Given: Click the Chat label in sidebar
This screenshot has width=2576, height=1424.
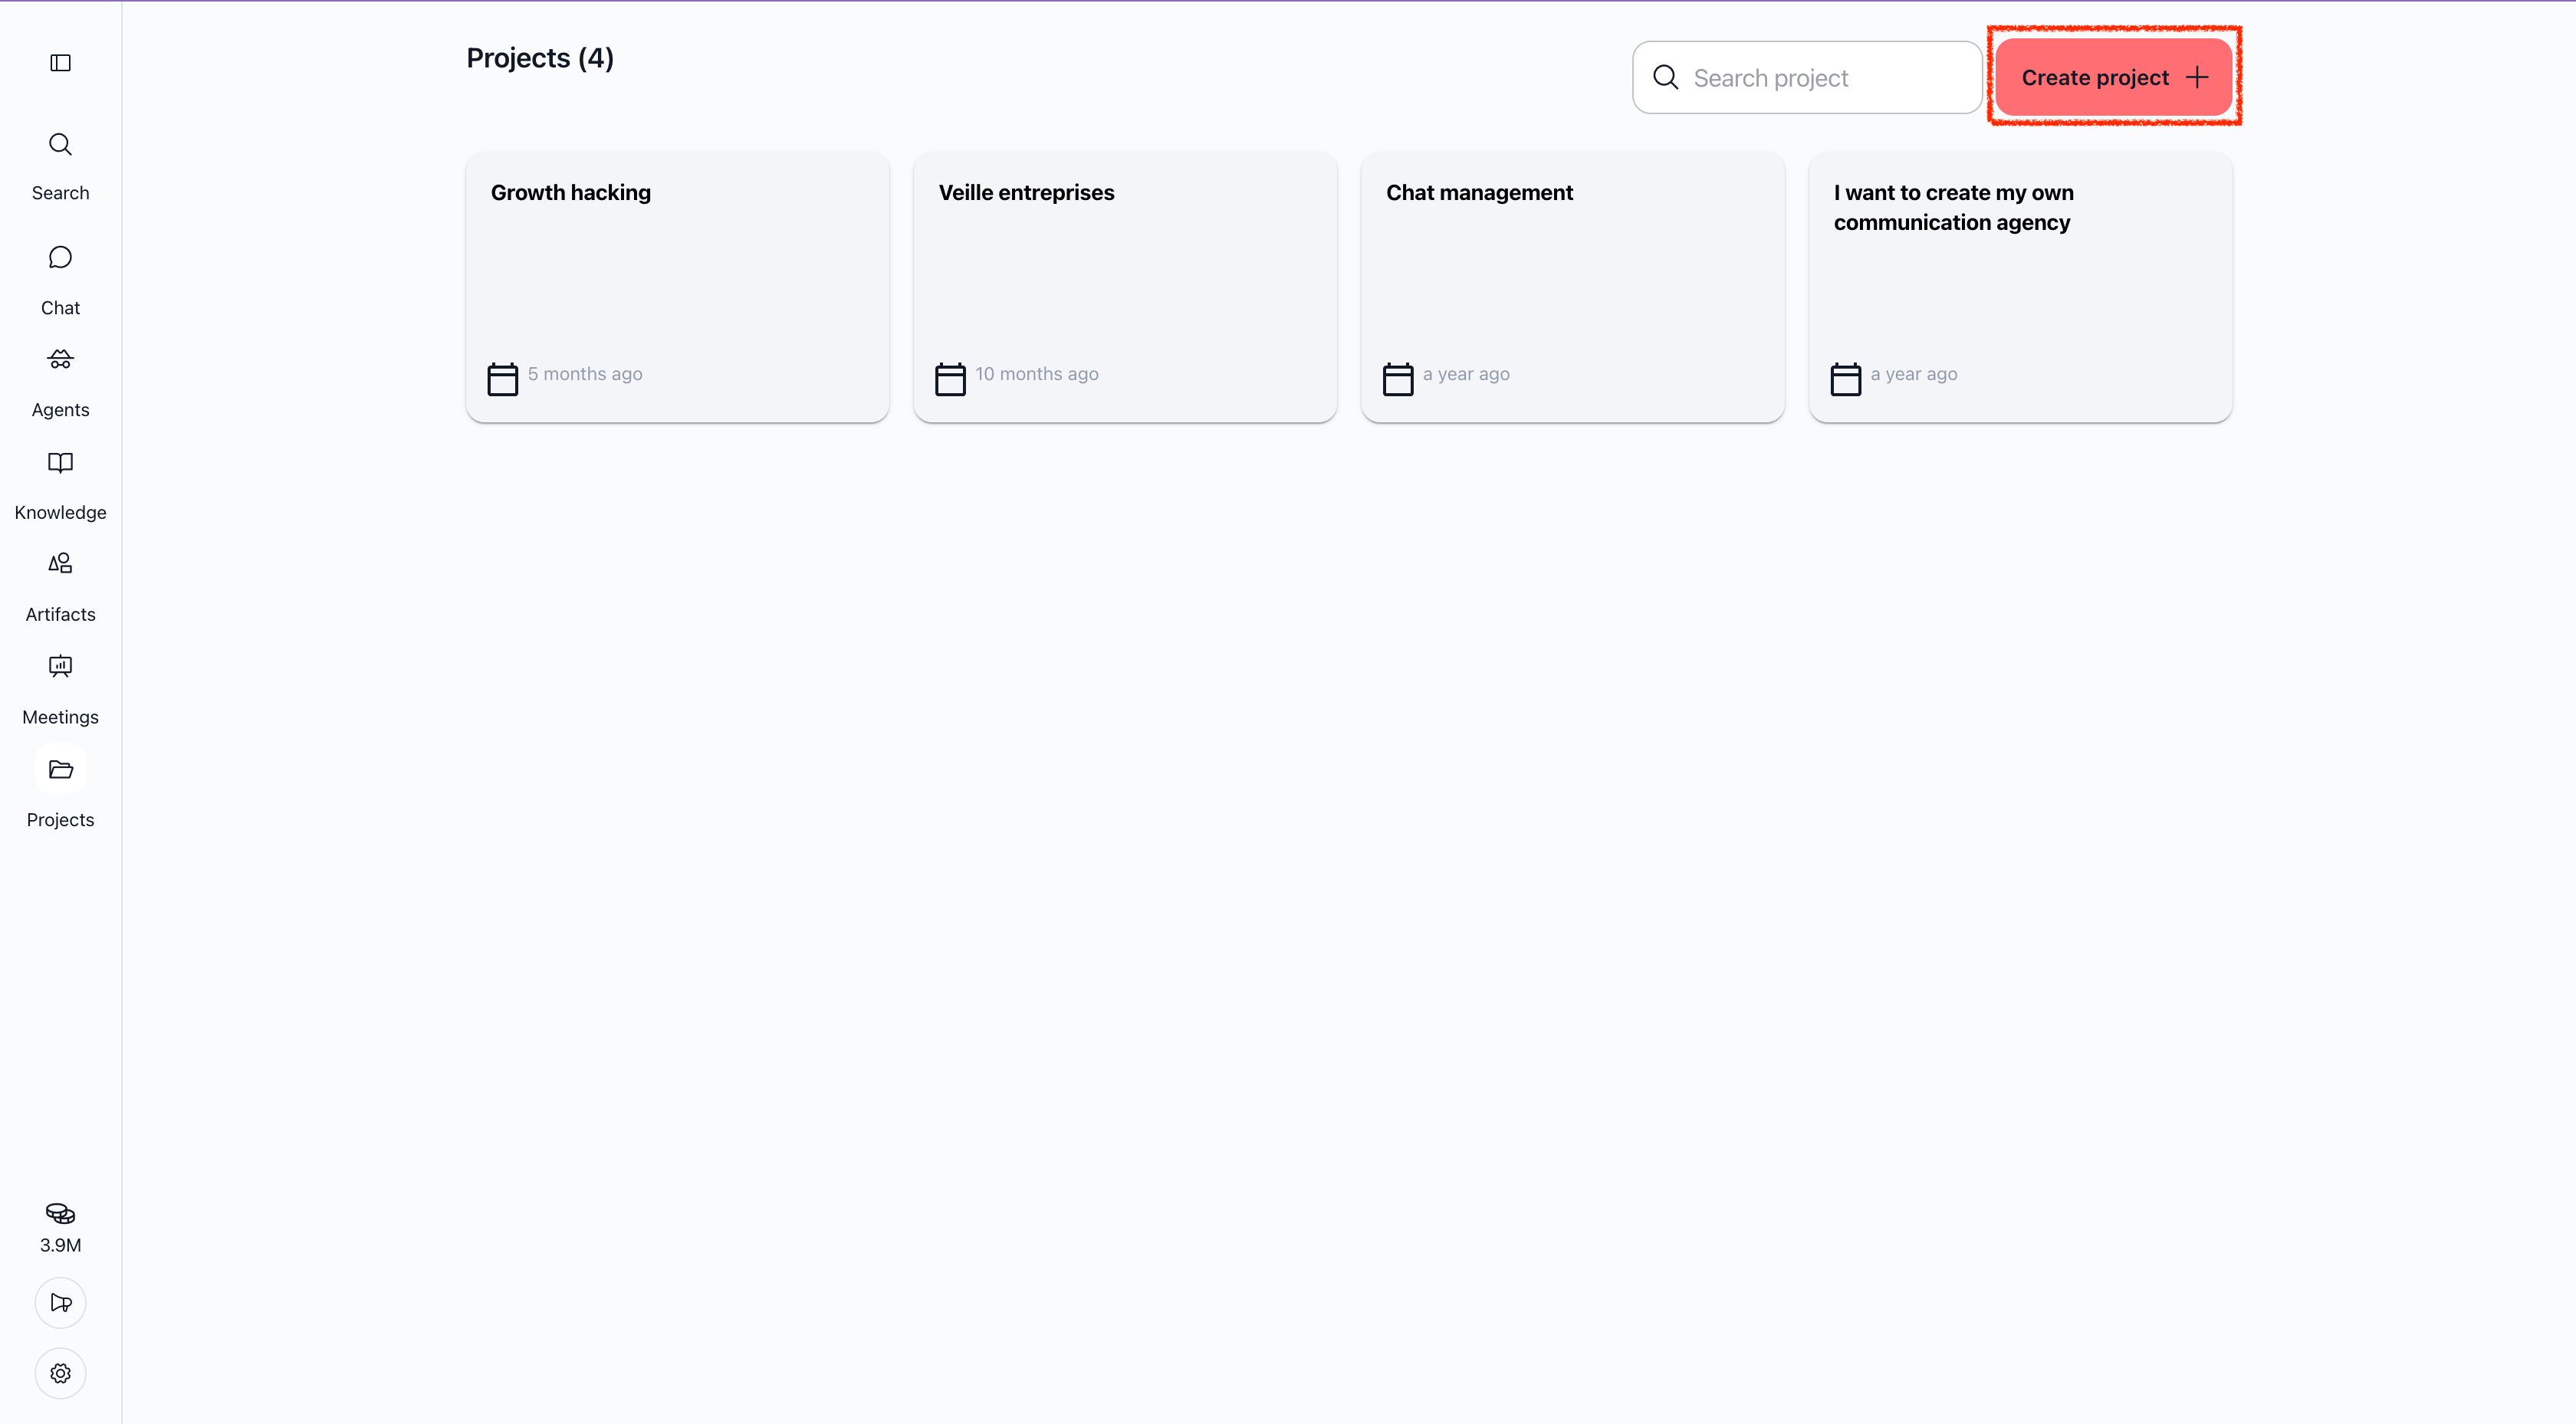Looking at the screenshot, I should (60, 308).
